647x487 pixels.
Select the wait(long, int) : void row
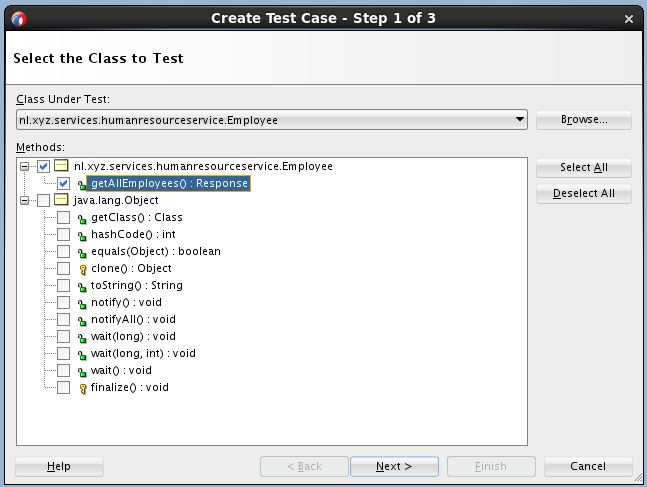tap(143, 354)
